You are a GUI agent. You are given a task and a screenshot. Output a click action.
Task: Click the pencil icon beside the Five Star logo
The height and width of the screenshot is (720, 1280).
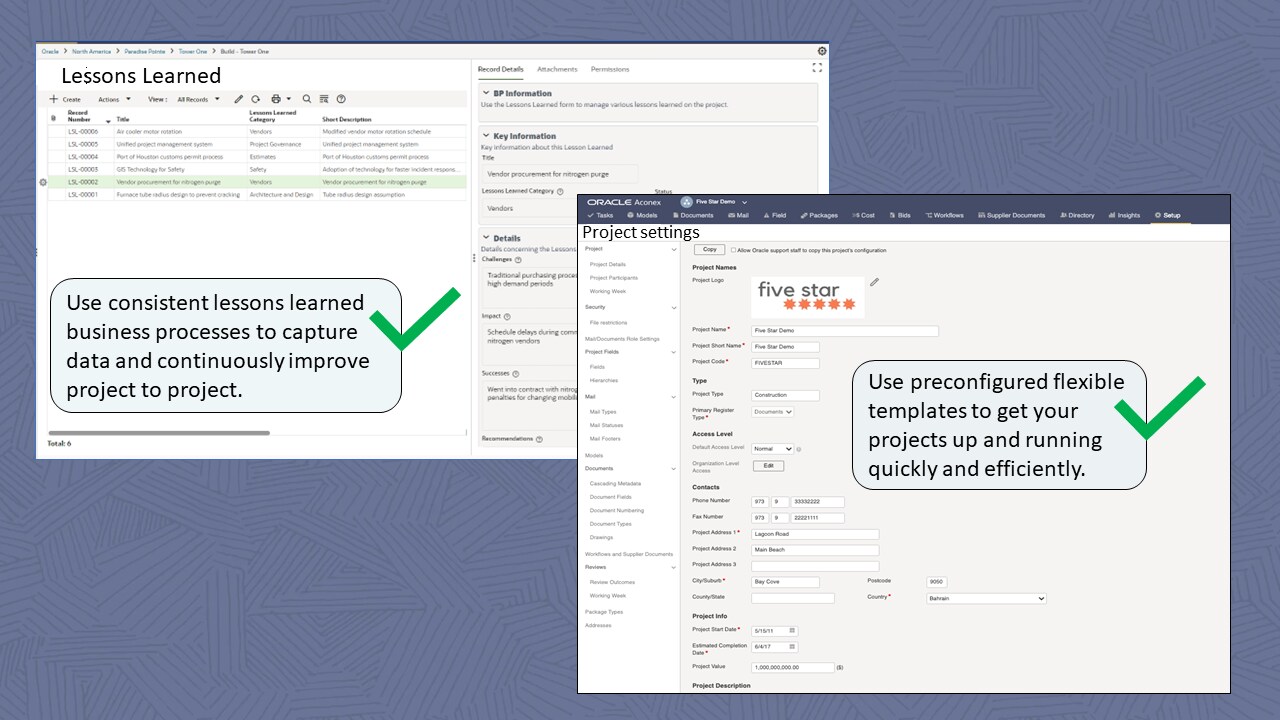(x=874, y=282)
